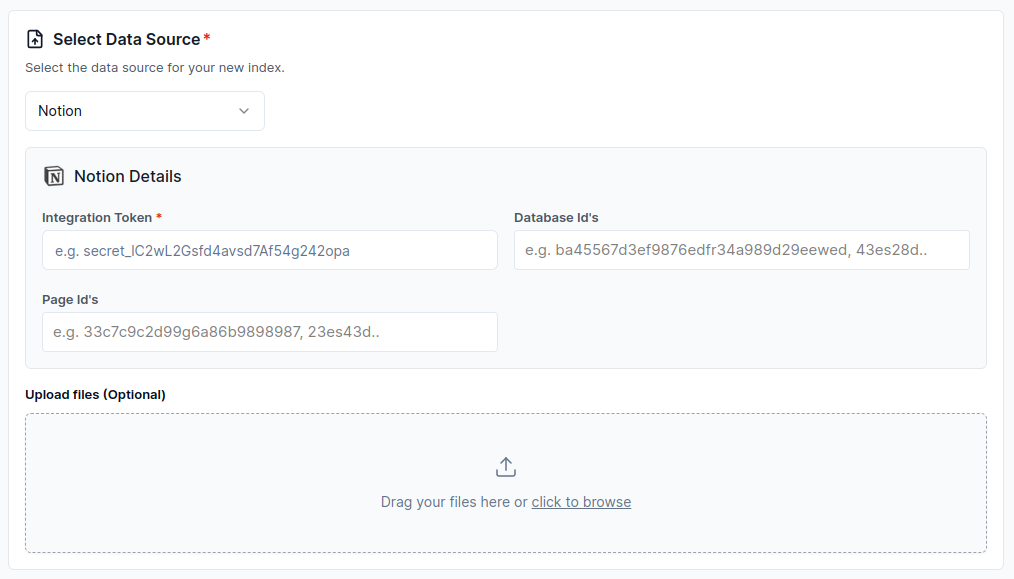The width and height of the screenshot is (1014, 579).
Task: Focus the Page Id's input field
Action: (270, 332)
